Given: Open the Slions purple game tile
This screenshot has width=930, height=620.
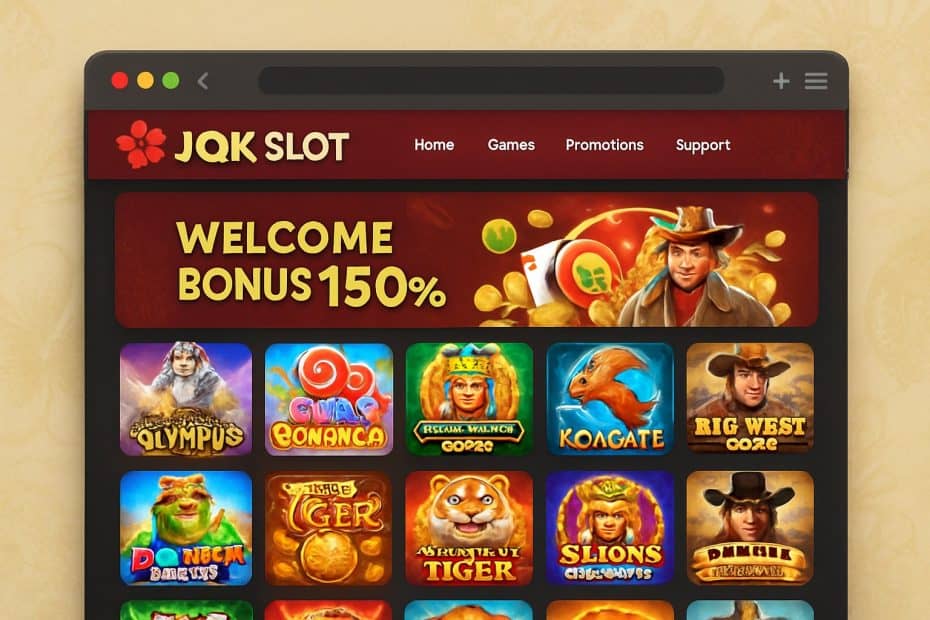Looking at the screenshot, I should coord(610,528).
